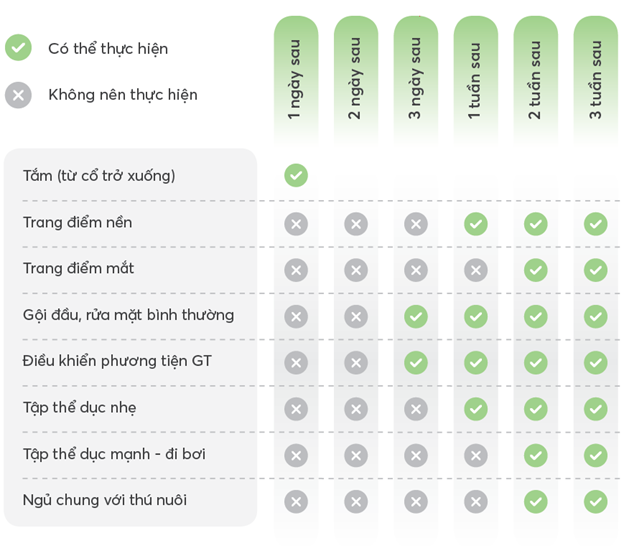Click the 'Không nên thực hiện' legend text
The image size is (624, 556).
pos(123,95)
